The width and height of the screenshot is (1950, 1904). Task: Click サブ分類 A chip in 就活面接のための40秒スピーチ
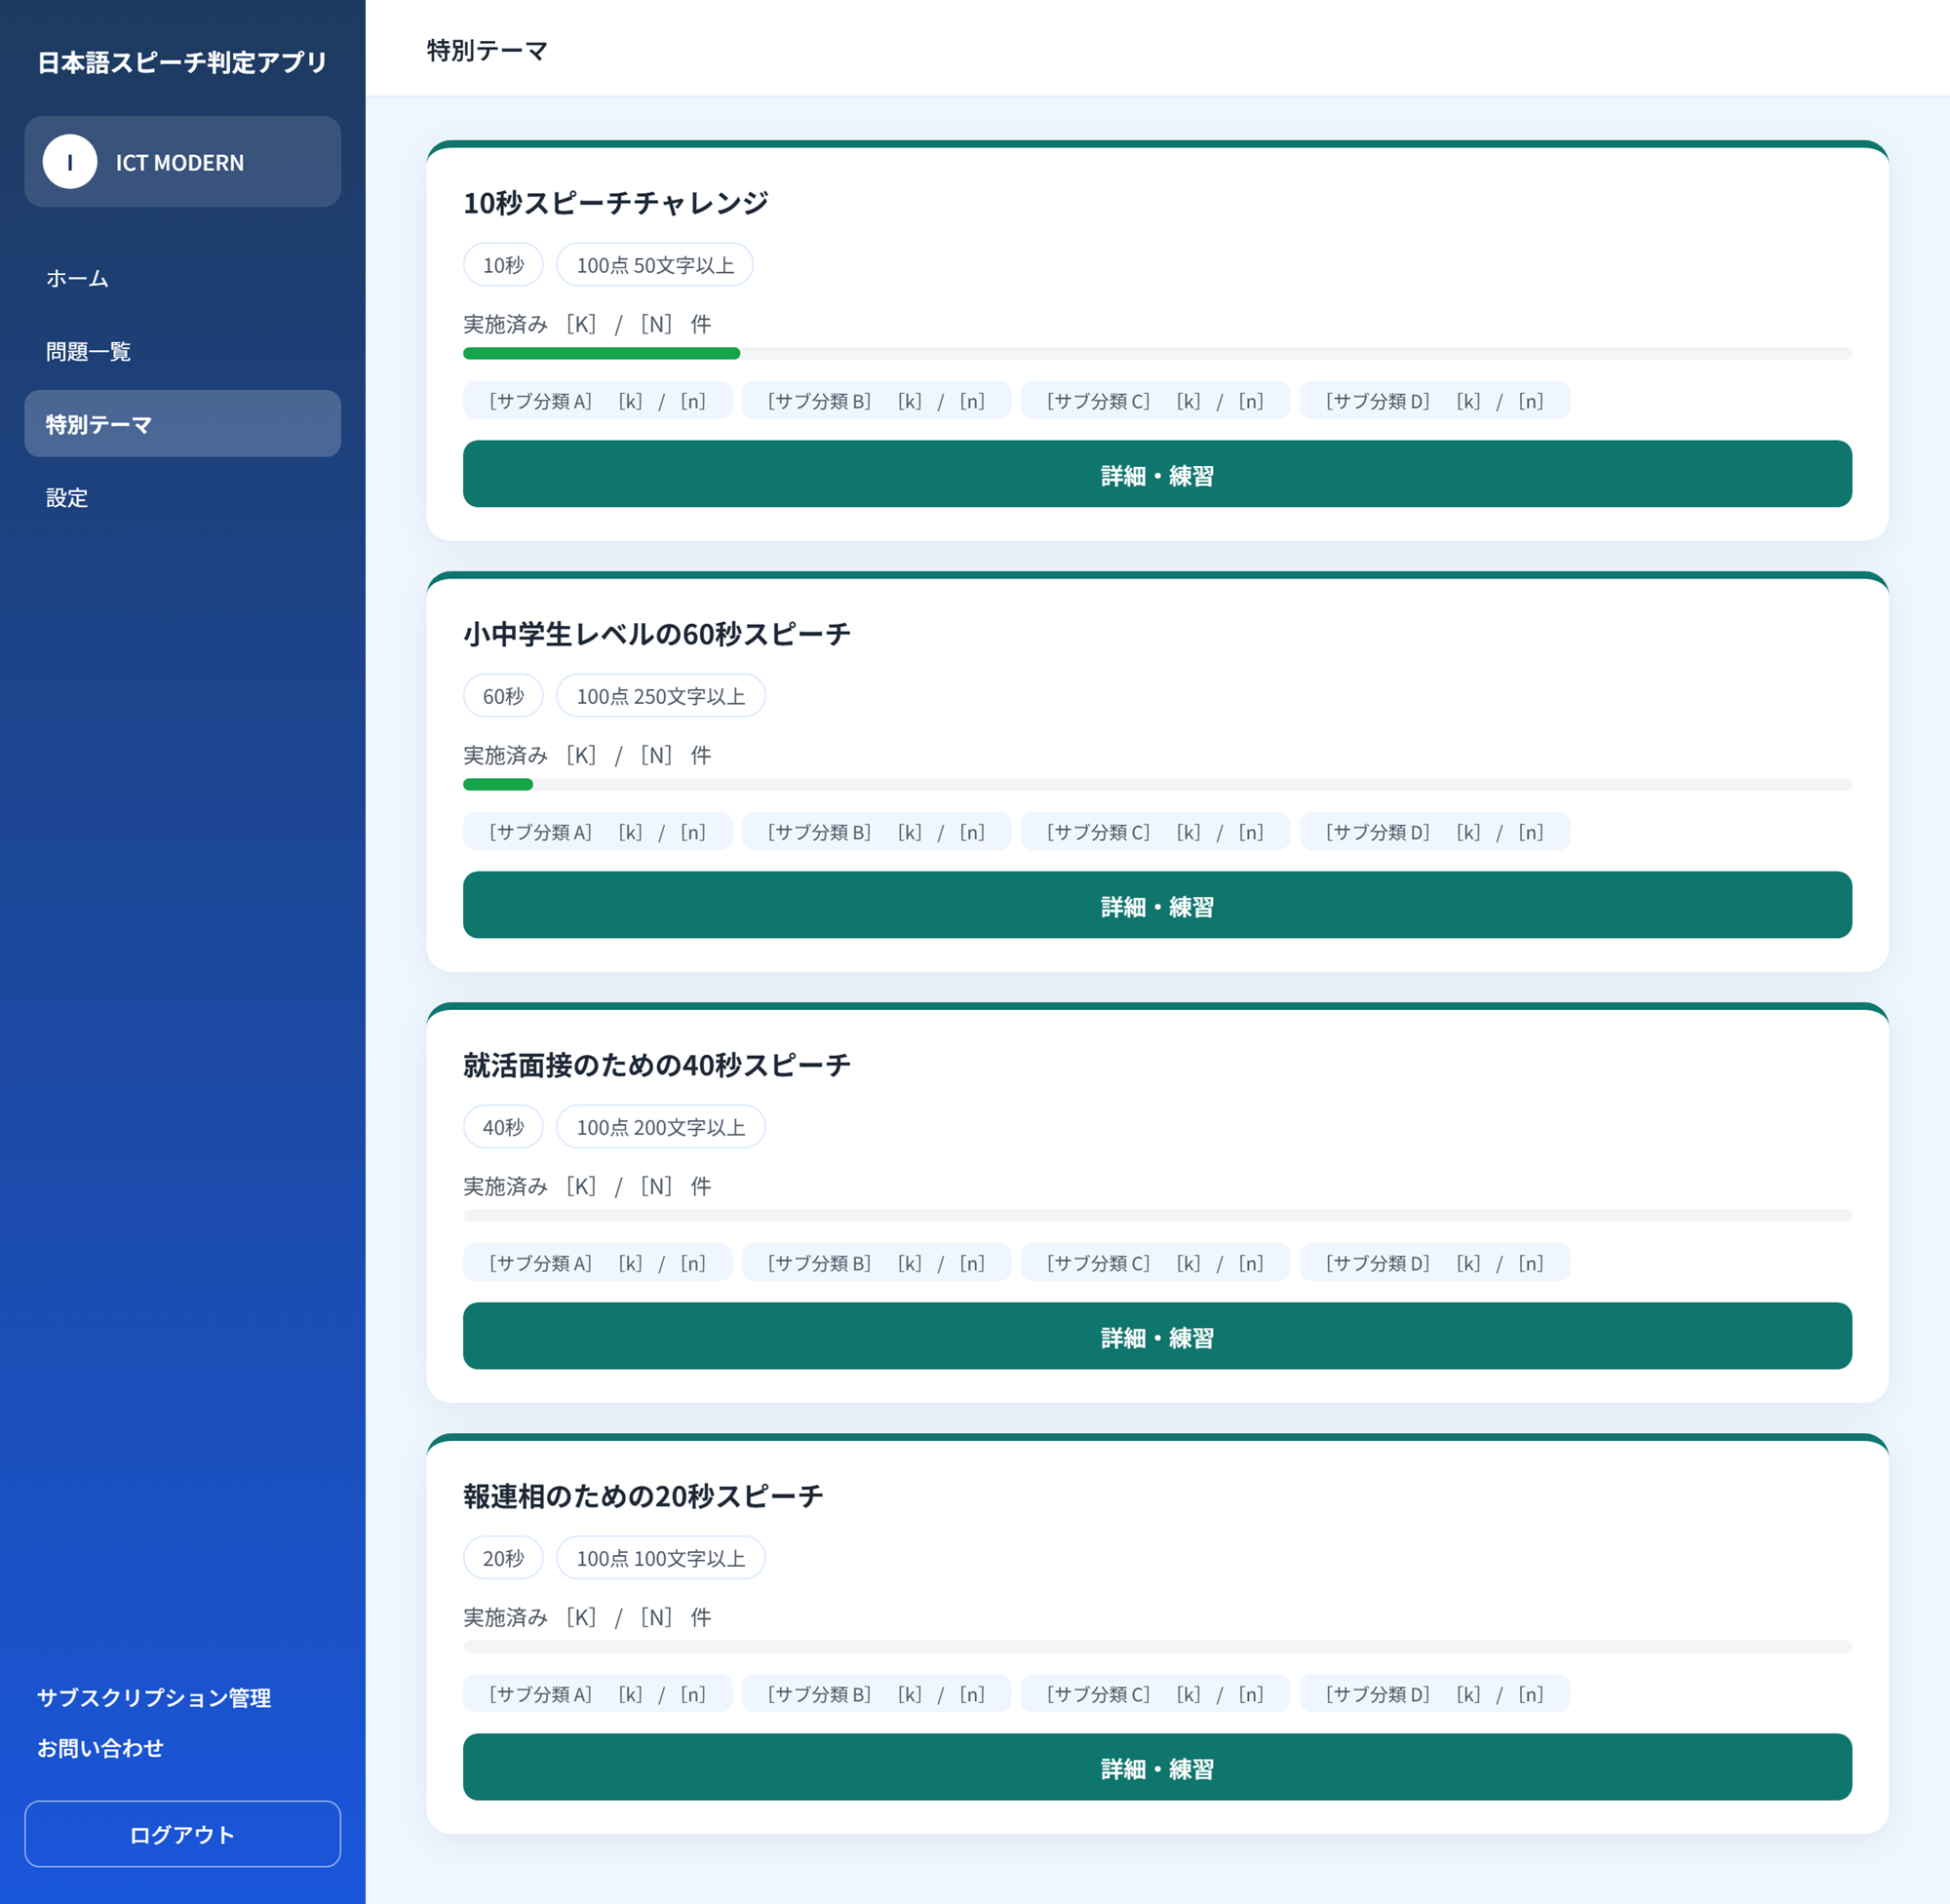(x=597, y=1263)
